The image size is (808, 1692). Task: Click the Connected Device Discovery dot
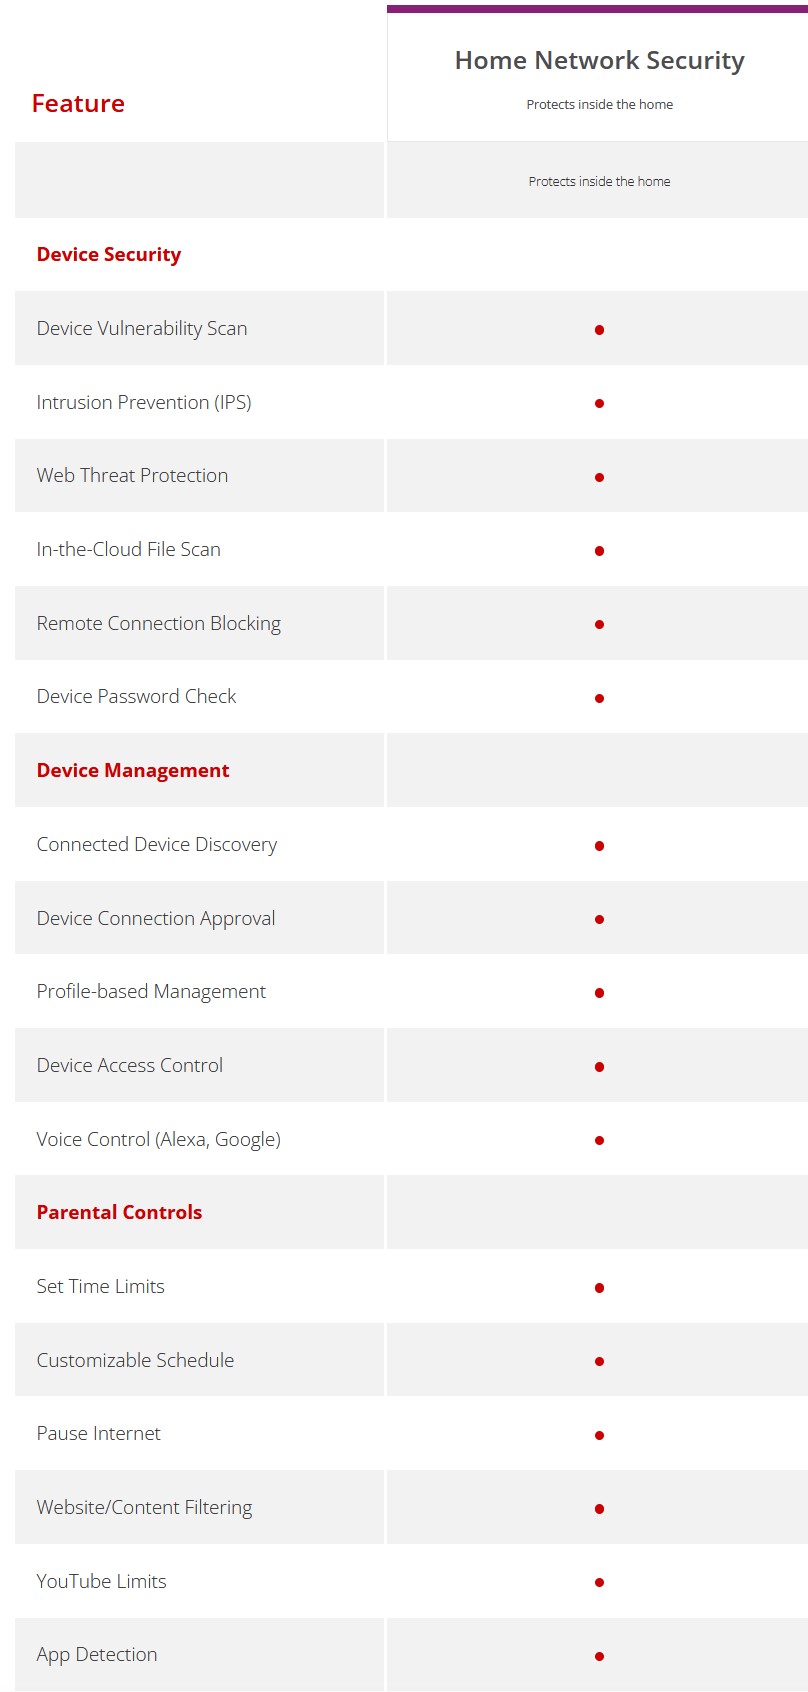(x=599, y=845)
